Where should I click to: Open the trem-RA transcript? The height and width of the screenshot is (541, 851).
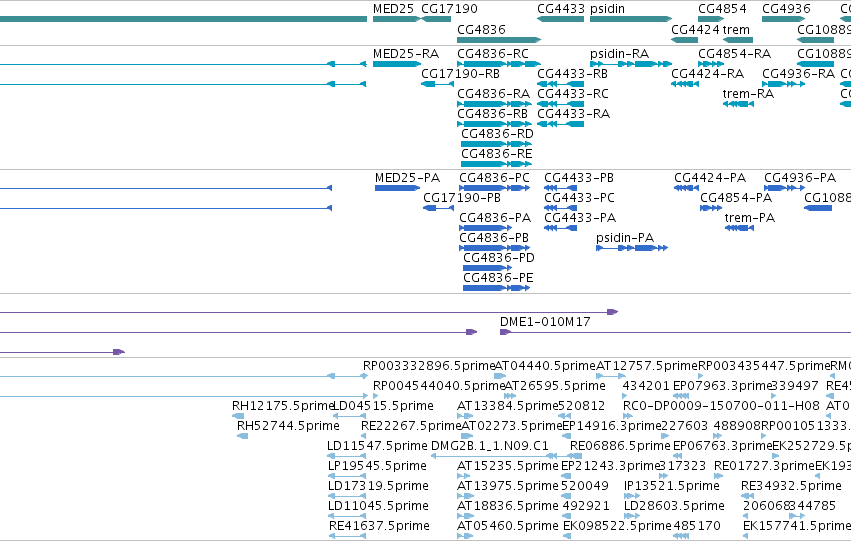coord(748,94)
